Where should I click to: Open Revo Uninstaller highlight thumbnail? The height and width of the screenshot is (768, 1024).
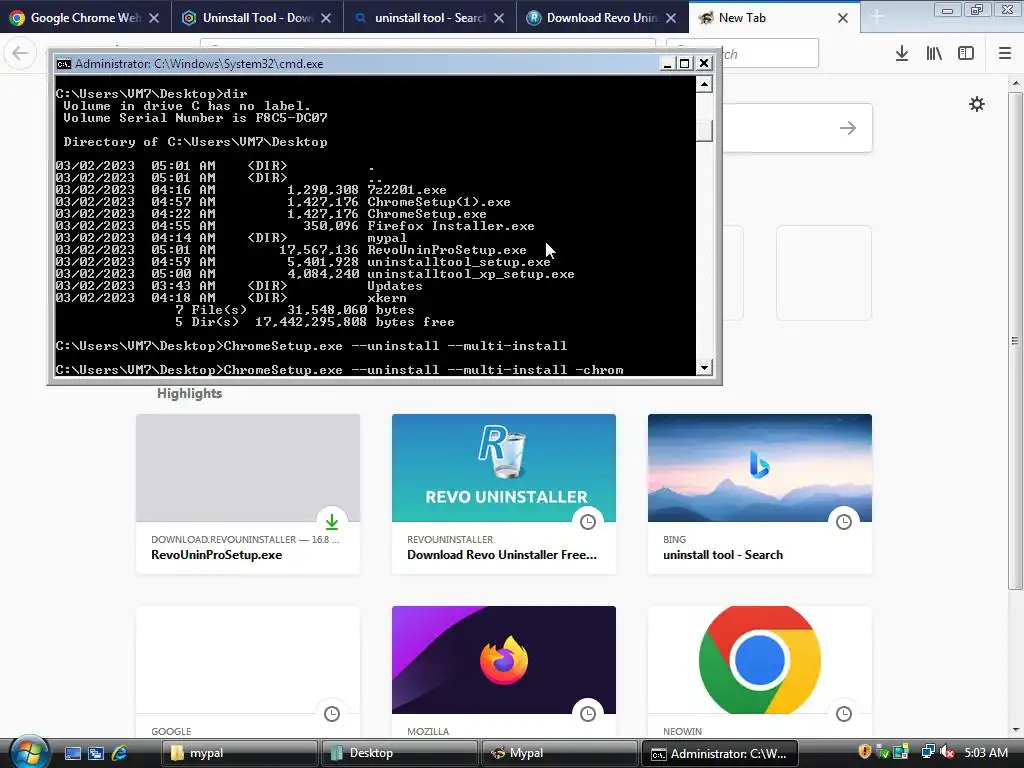(x=504, y=468)
